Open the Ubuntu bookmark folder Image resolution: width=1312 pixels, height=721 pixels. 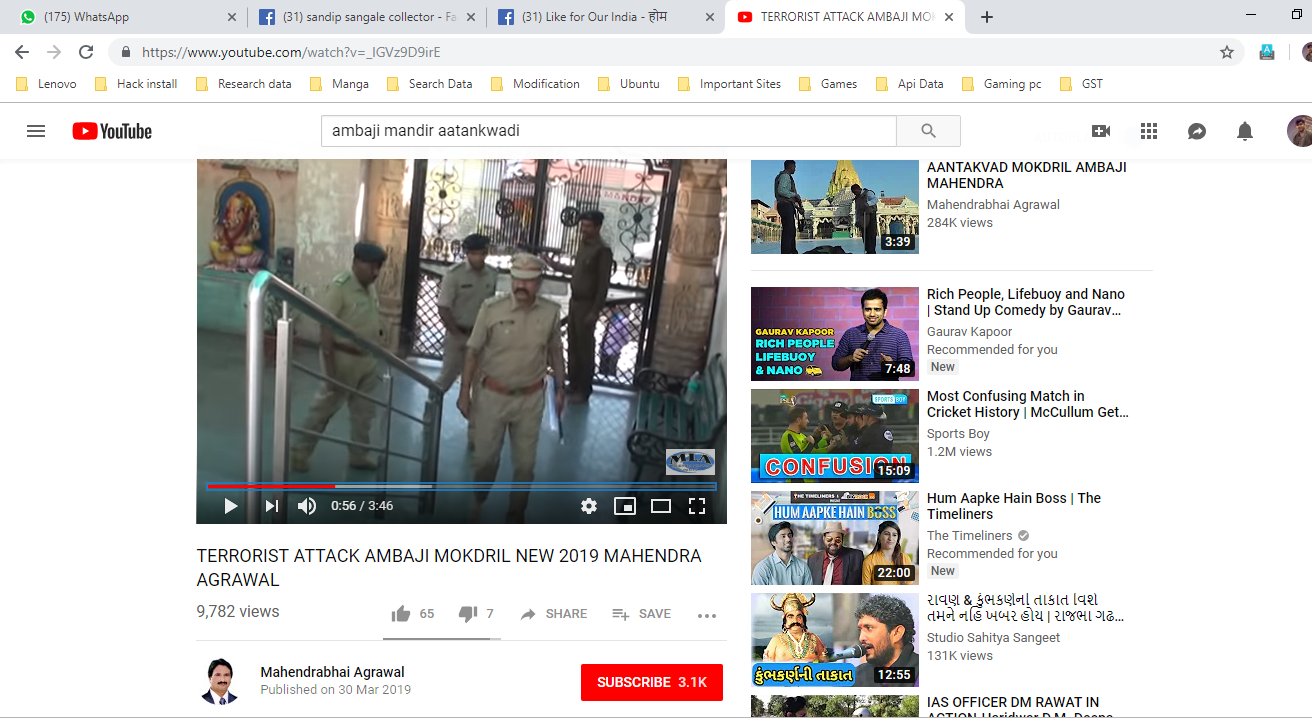tap(629, 84)
